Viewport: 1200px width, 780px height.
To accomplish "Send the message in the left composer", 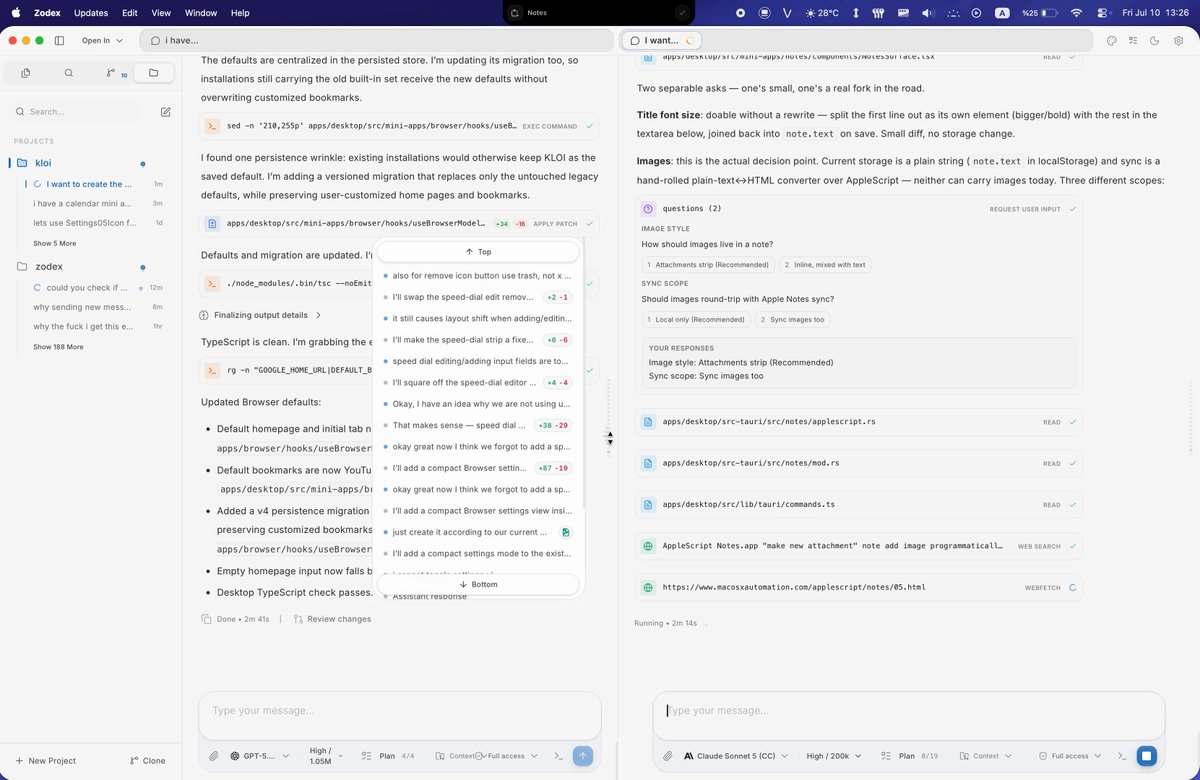I will tap(584, 756).
